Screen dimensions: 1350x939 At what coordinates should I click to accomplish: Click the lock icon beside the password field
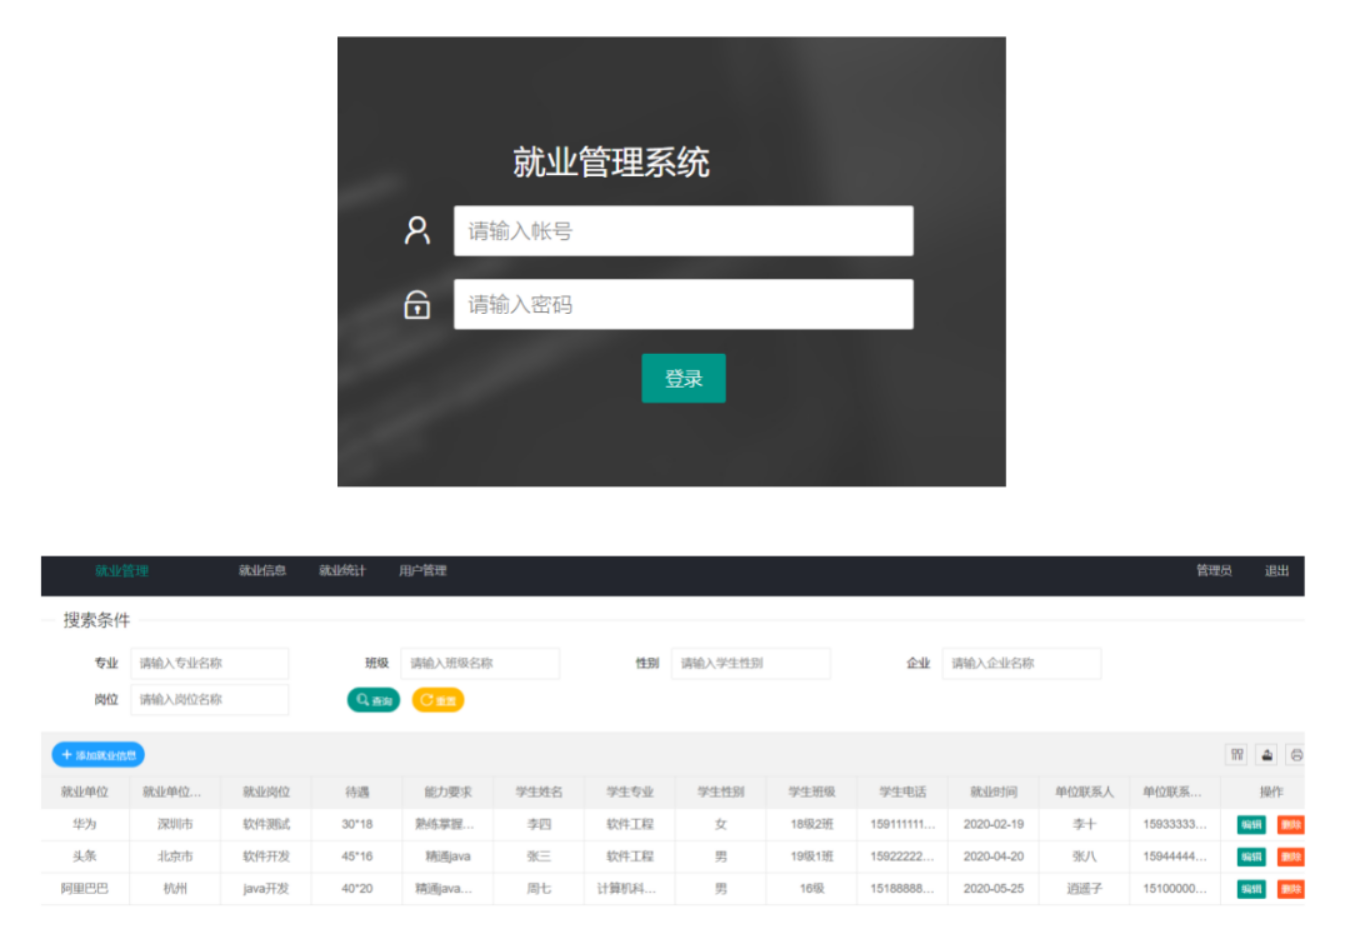[417, 304]
